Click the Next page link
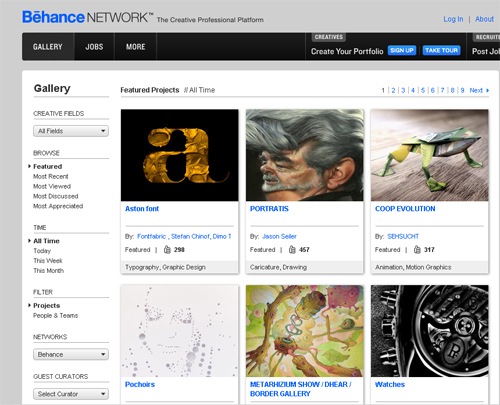 pos(476,90)
